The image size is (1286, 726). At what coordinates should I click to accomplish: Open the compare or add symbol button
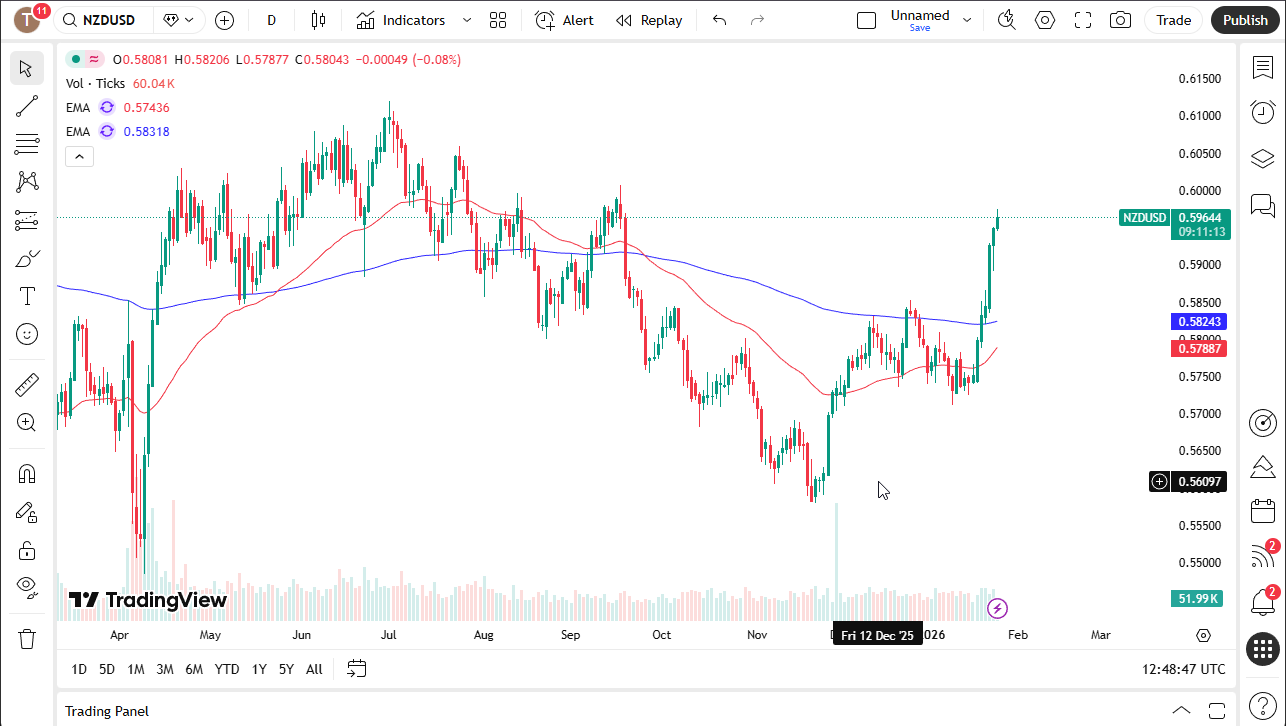224,20
